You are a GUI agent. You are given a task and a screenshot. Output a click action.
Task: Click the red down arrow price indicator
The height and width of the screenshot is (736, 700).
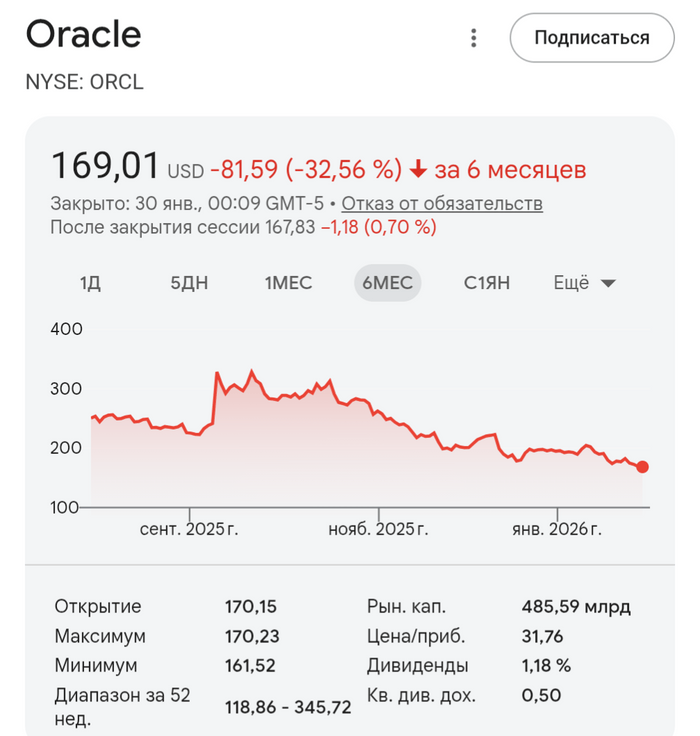(x=419, y=168)
